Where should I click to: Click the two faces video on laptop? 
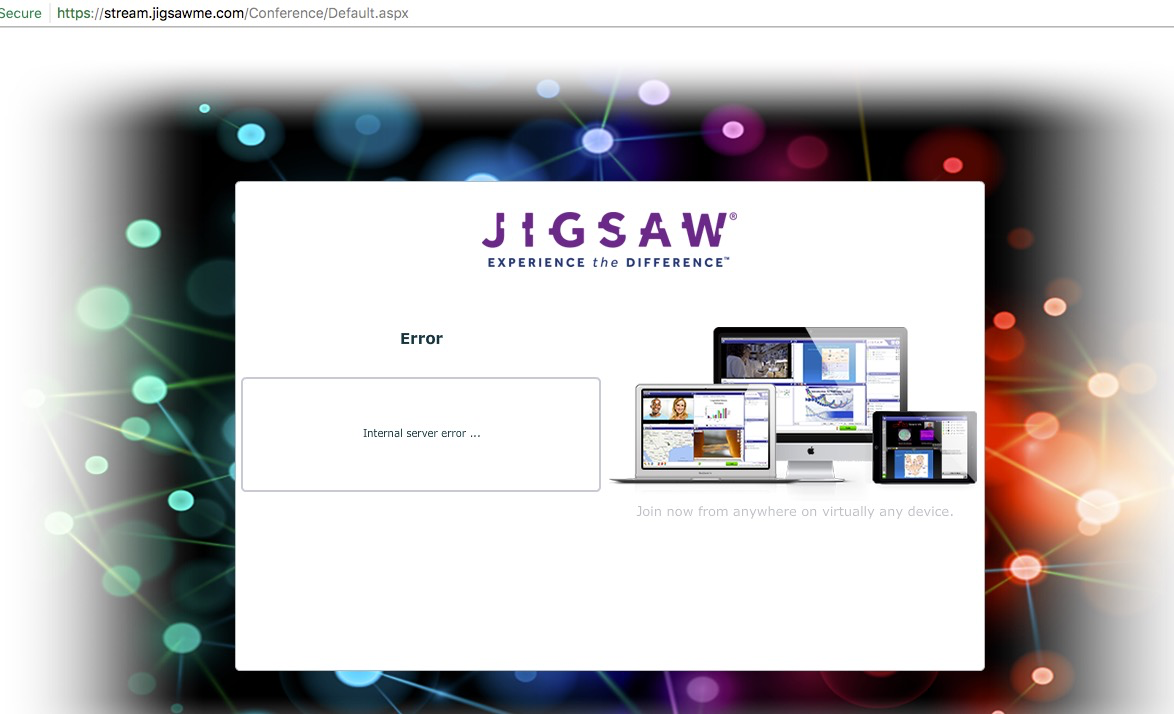(669, 409)
